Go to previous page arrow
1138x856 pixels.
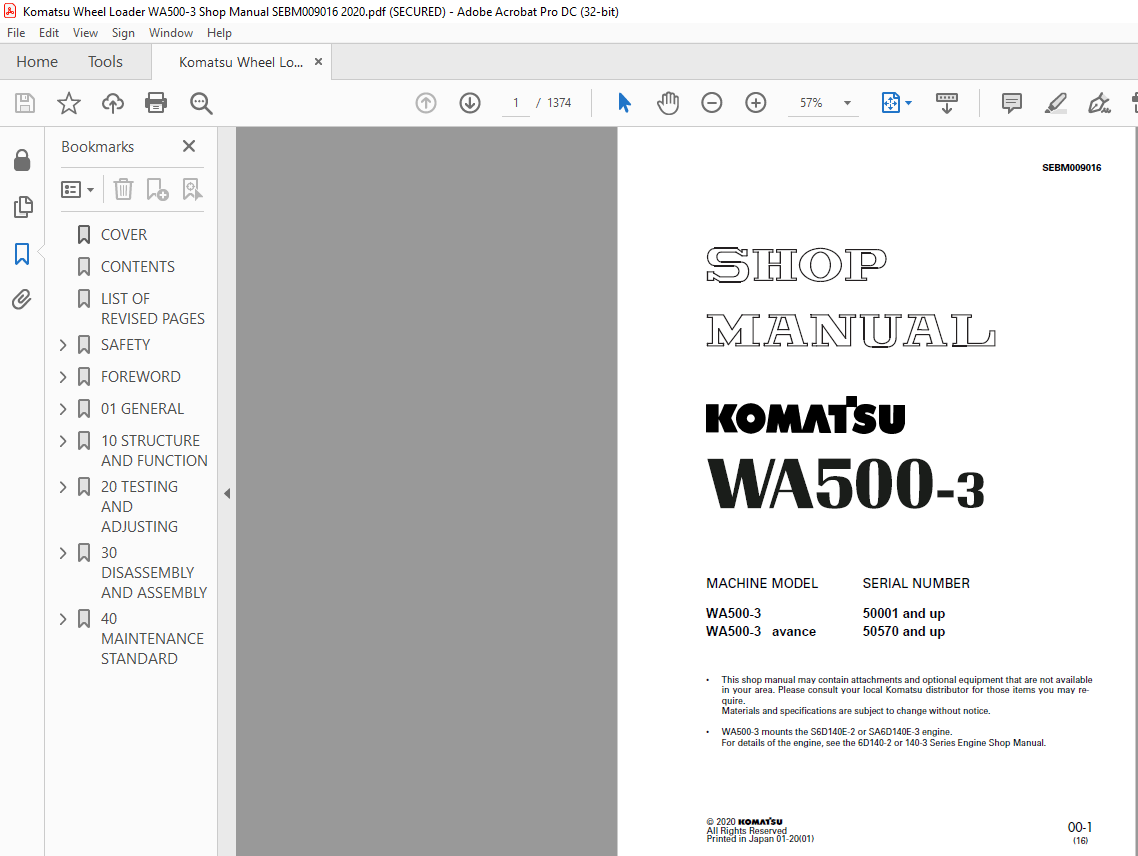click(426, 103)
